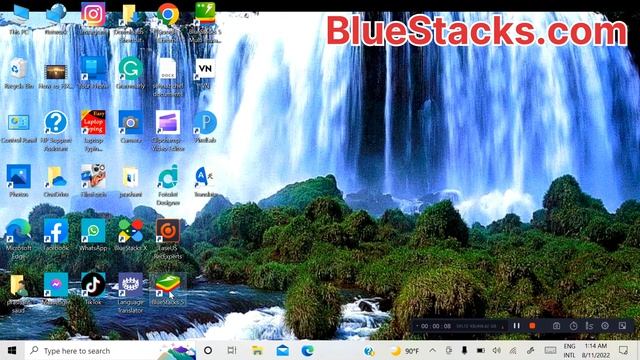This screenshot has height=360, width=640.
Task: Open battery status in system tray
Action: (x=481, y=350)
